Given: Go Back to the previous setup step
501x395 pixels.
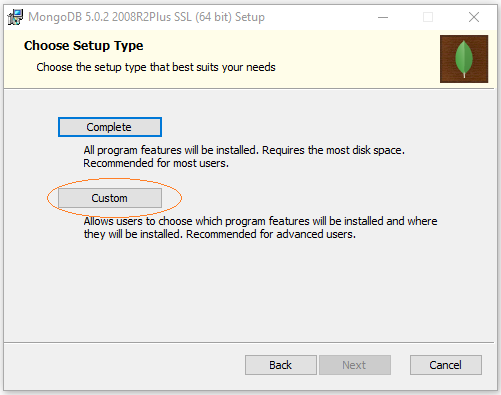Looking at the screenshot, I should 281,365.
